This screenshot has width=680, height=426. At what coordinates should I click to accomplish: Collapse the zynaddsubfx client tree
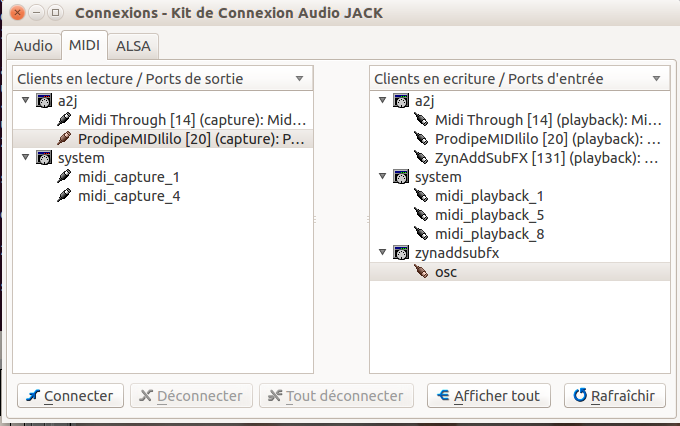[382, 253]
